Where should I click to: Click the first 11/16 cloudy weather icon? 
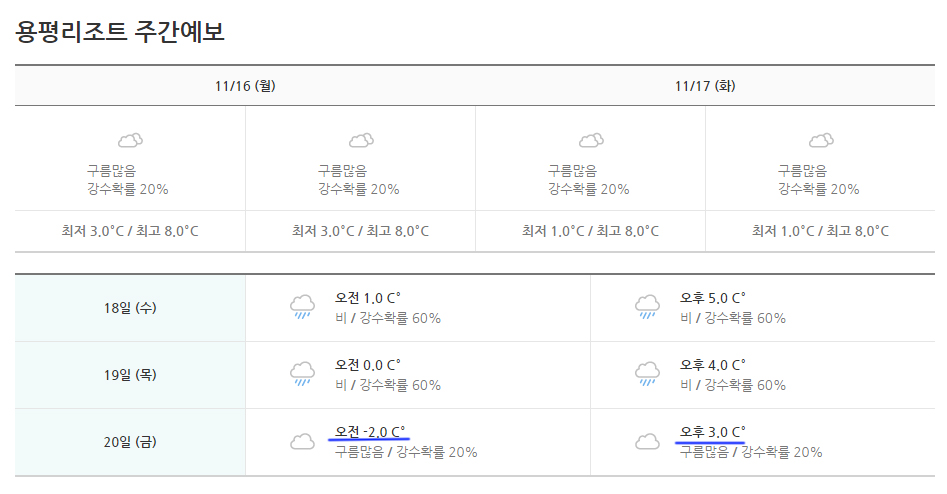130,141
